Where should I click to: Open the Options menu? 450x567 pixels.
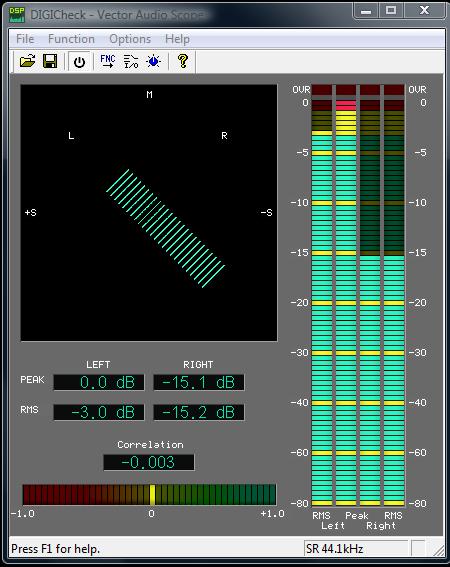[x=130, y=39]
